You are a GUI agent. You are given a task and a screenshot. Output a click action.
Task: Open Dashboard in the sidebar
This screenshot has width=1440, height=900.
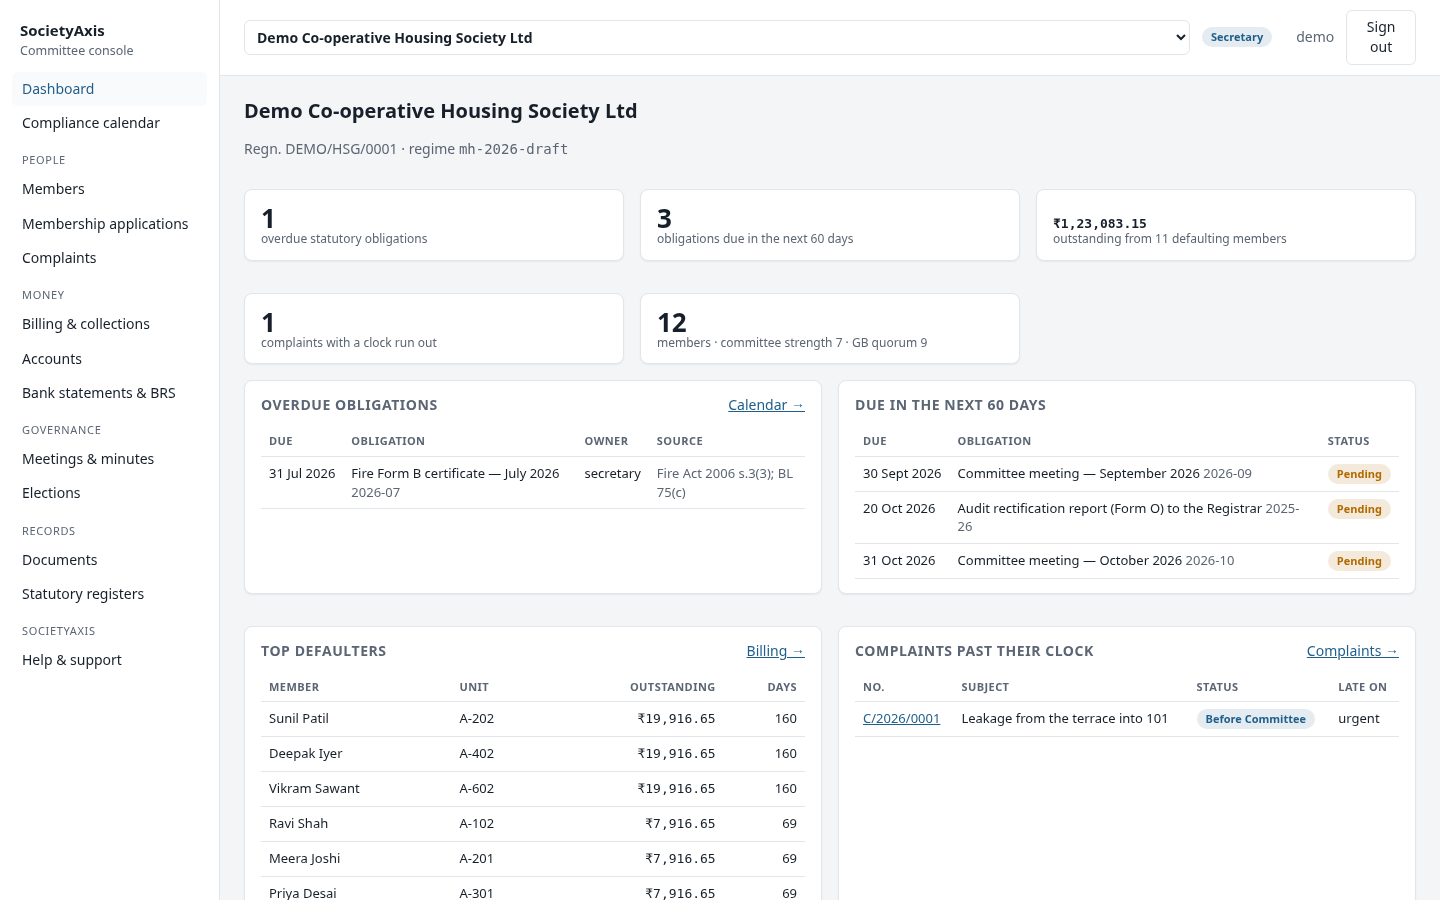tap(109, 89)
